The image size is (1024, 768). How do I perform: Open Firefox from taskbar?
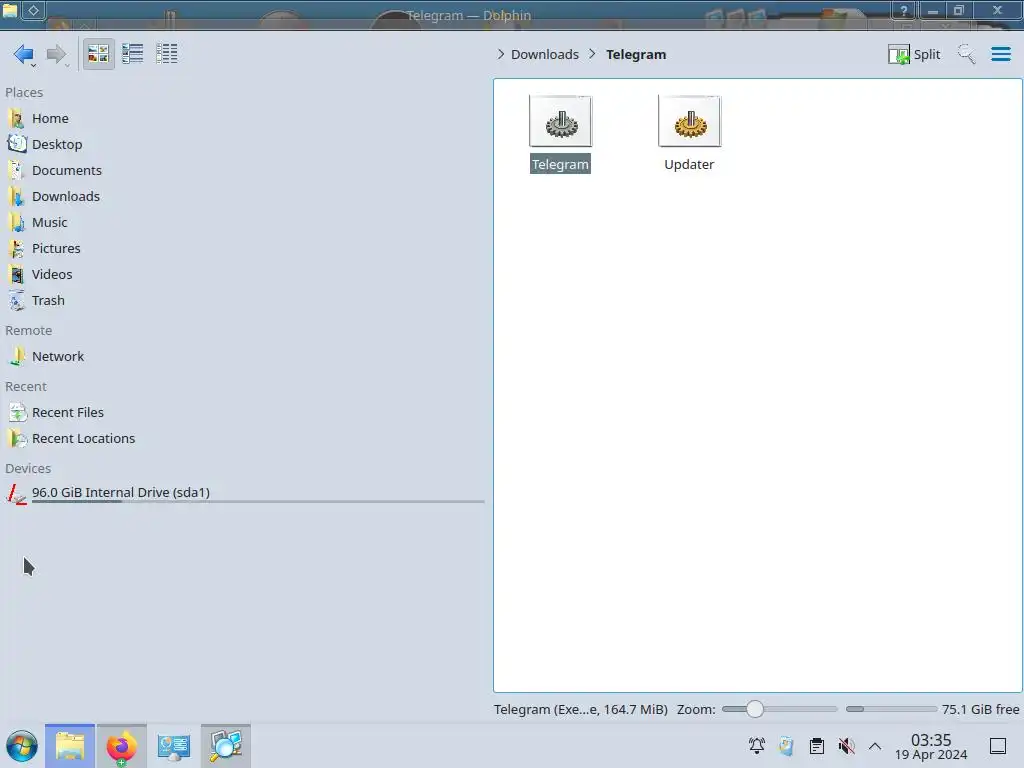pos(121,746)
